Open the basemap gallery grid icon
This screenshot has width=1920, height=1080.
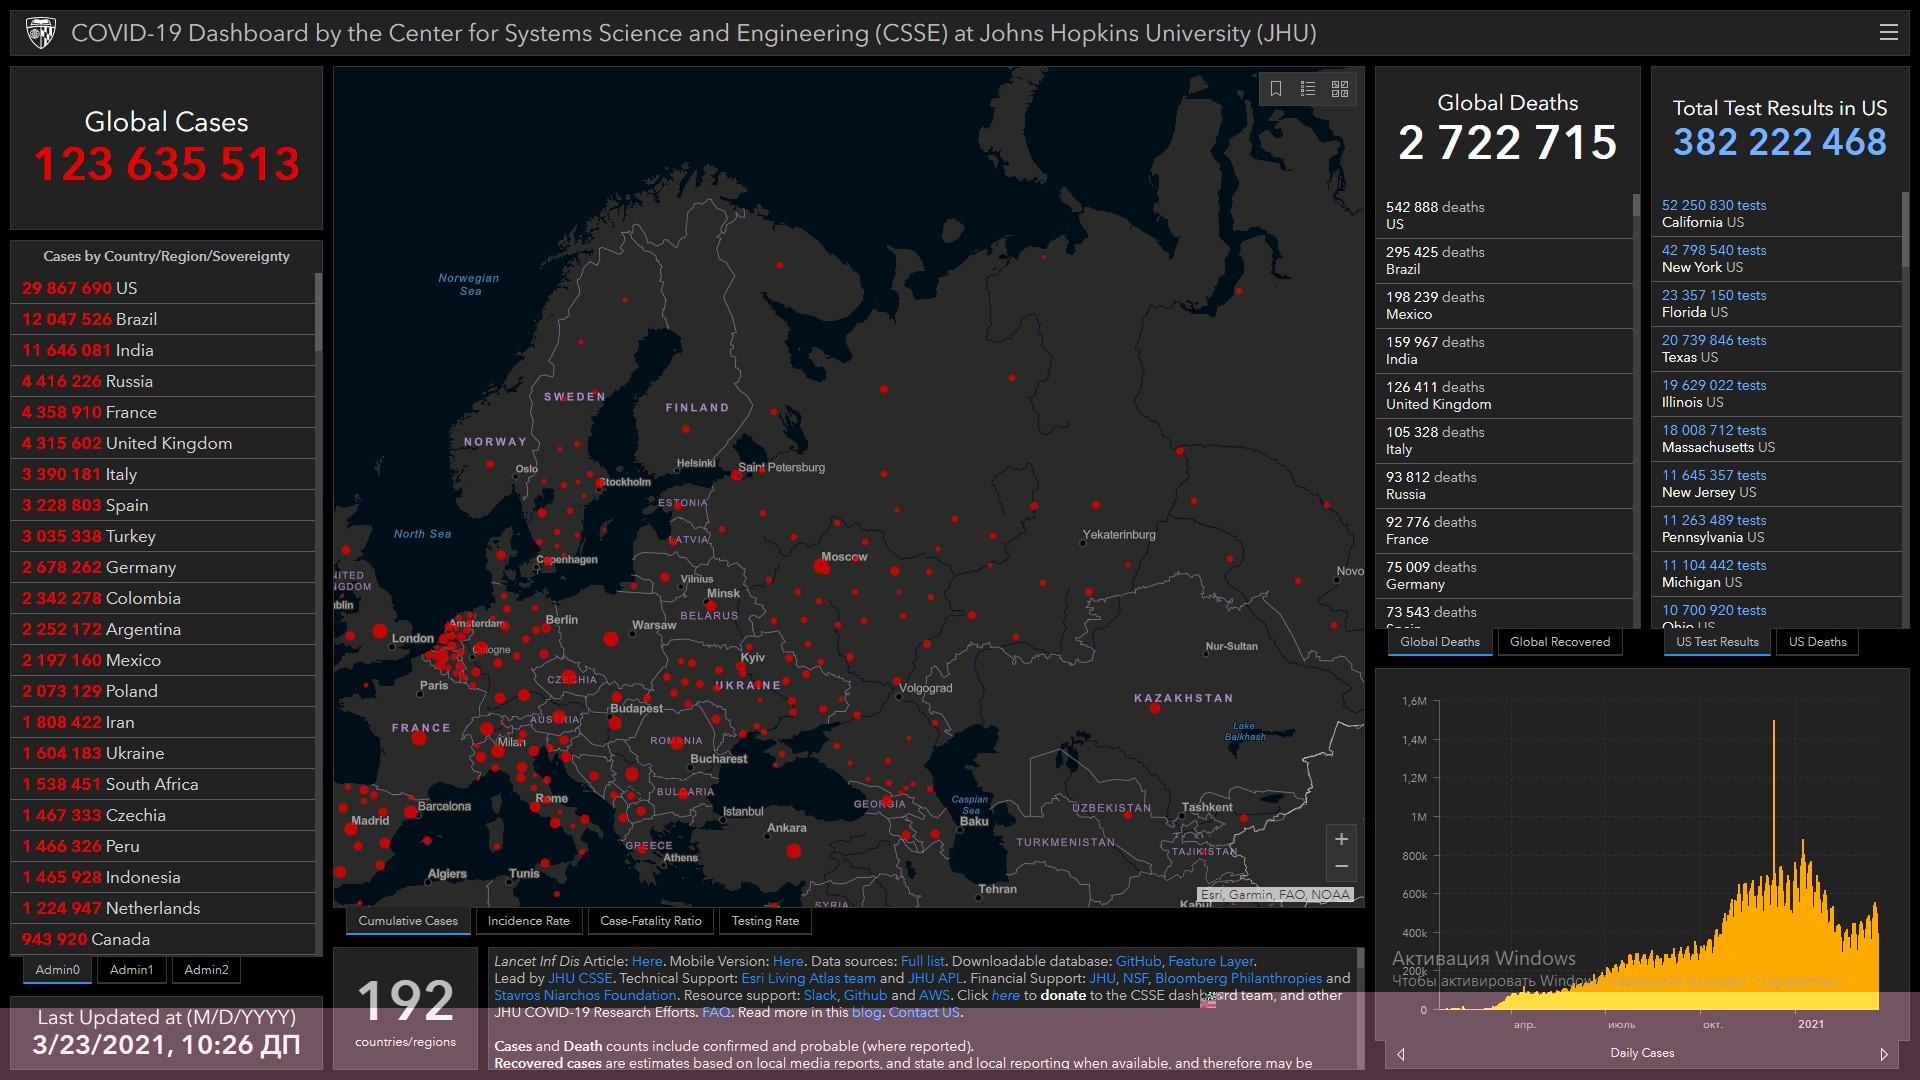point(1340,89)
